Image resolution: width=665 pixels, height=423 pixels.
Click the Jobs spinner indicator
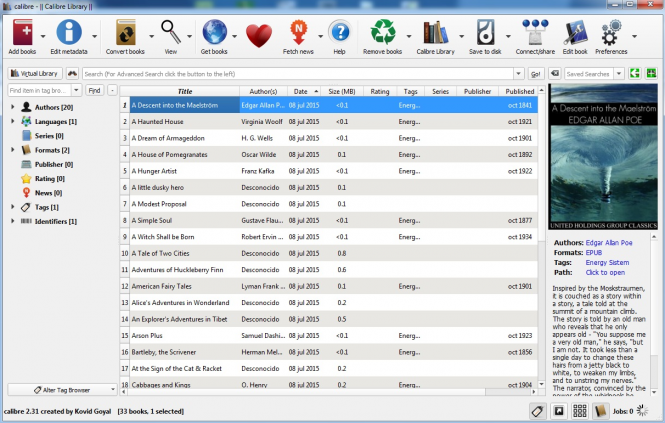[643, 411]
